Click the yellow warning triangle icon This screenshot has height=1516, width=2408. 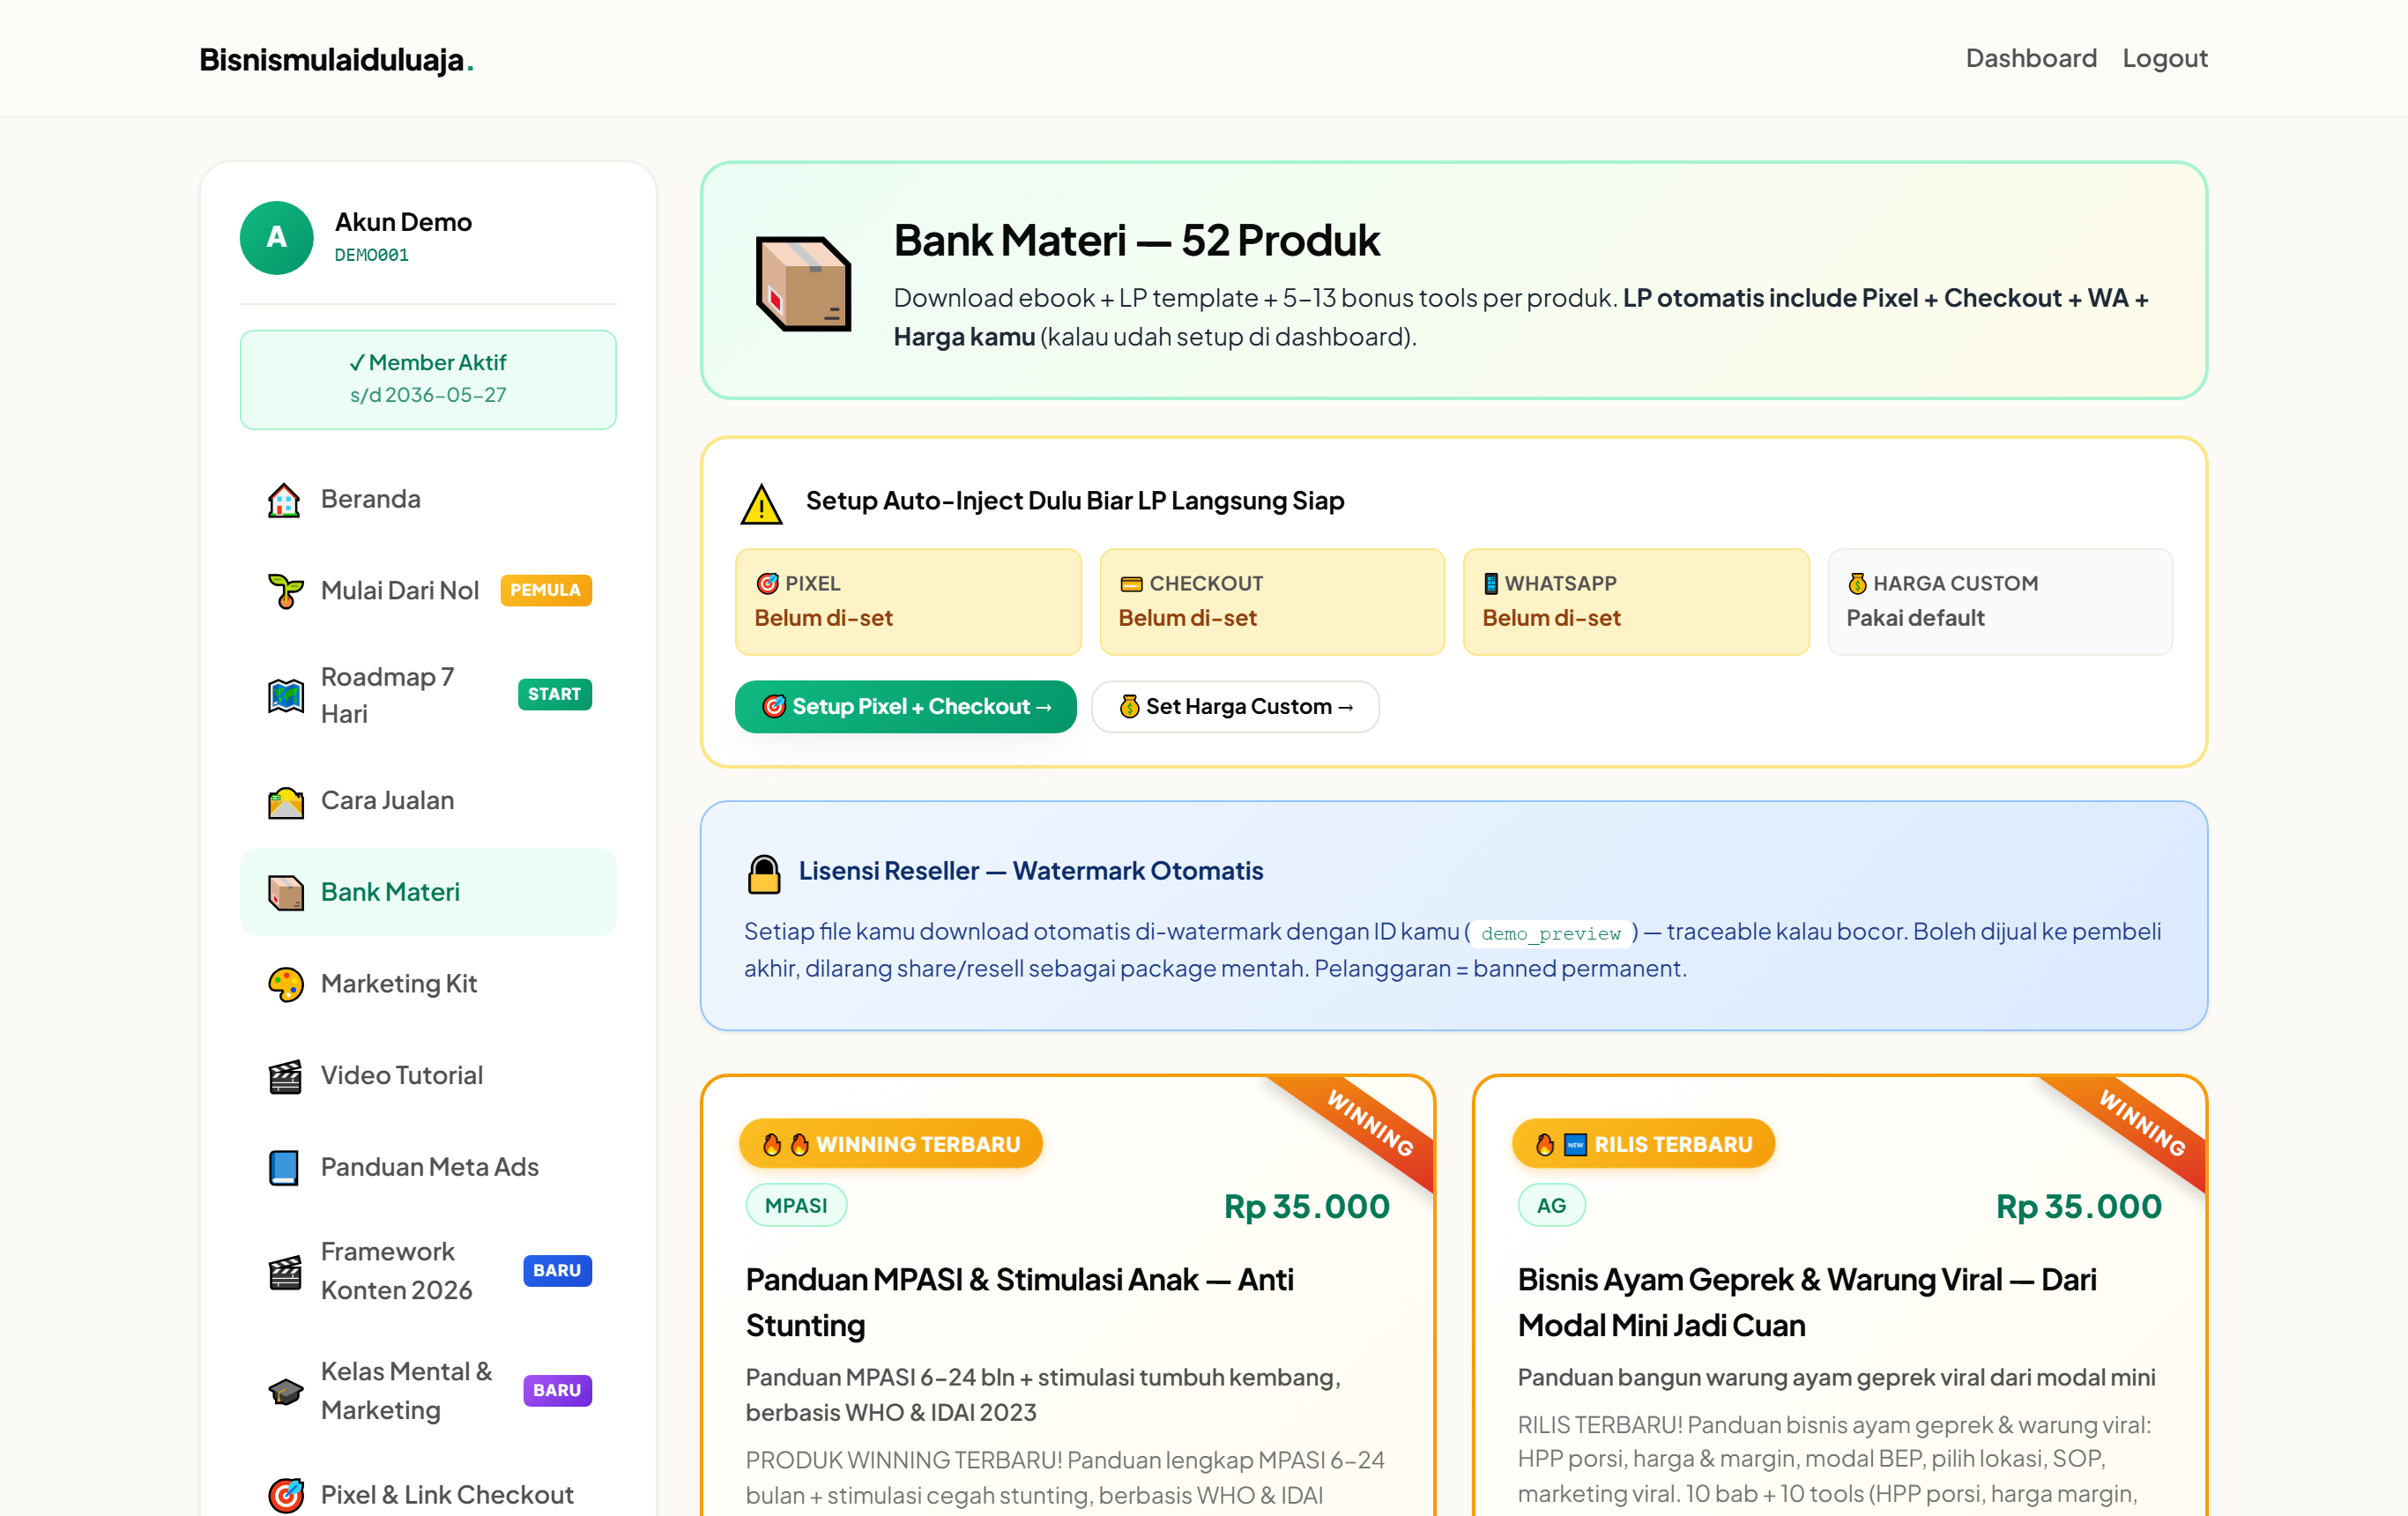click(761, 503)
